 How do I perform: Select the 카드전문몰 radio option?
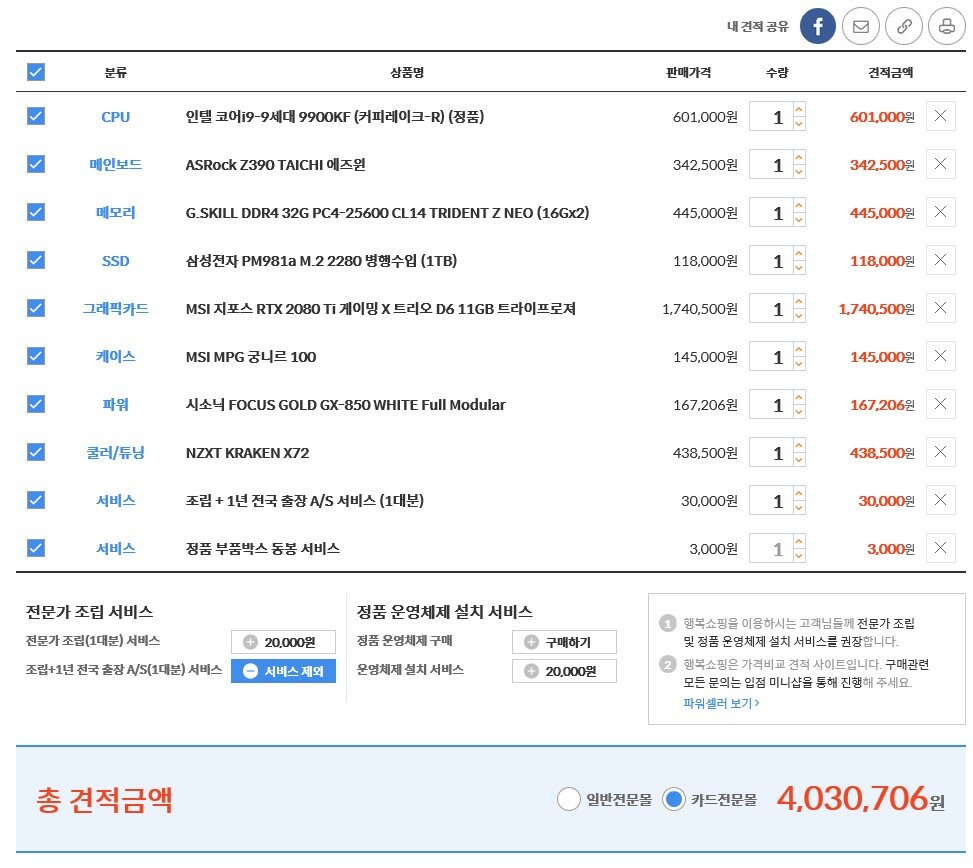pyautogui.click(x=673, y=799)
